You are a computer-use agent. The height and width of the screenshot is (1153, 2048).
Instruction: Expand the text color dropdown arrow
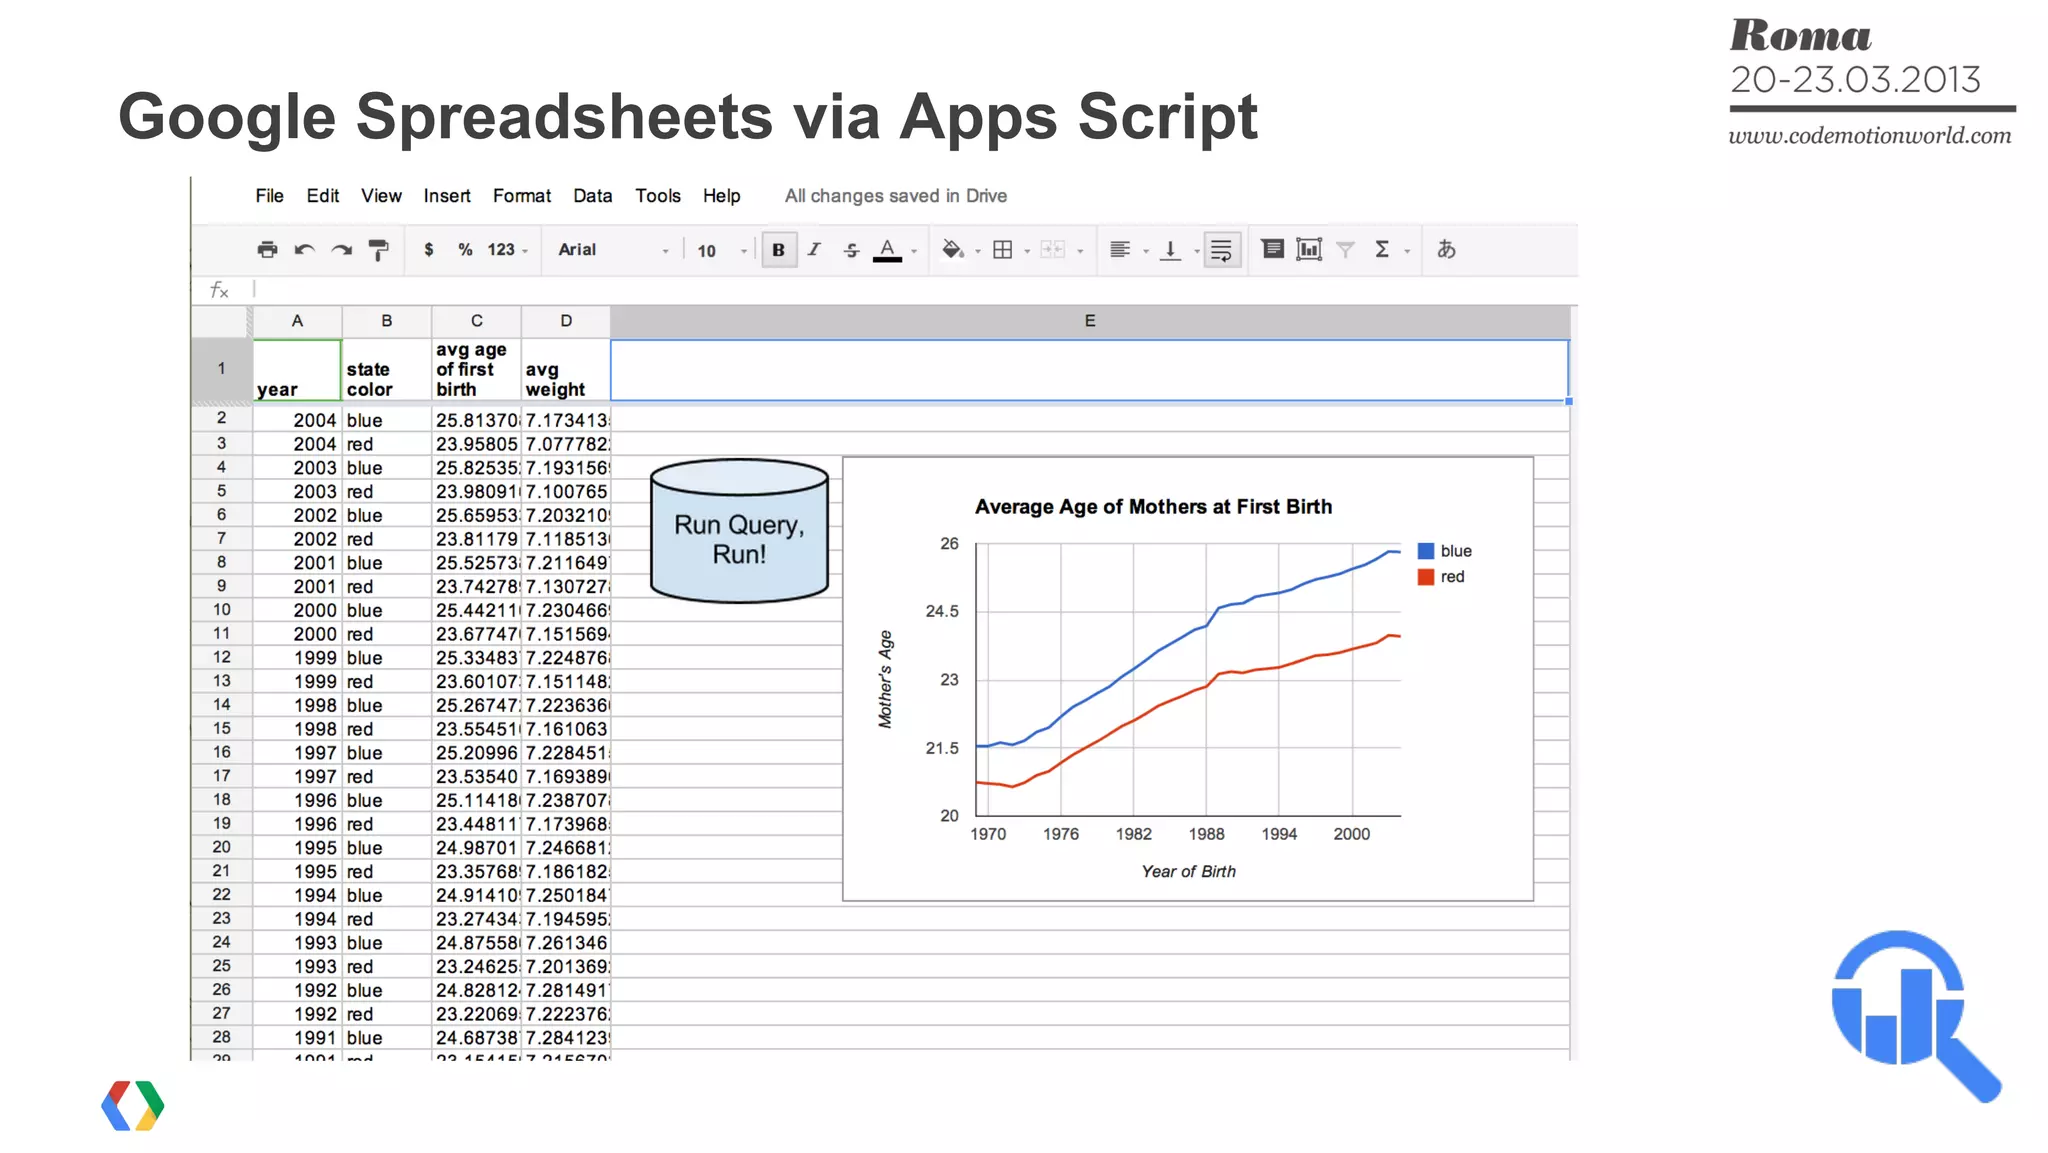tap(914, 251)
